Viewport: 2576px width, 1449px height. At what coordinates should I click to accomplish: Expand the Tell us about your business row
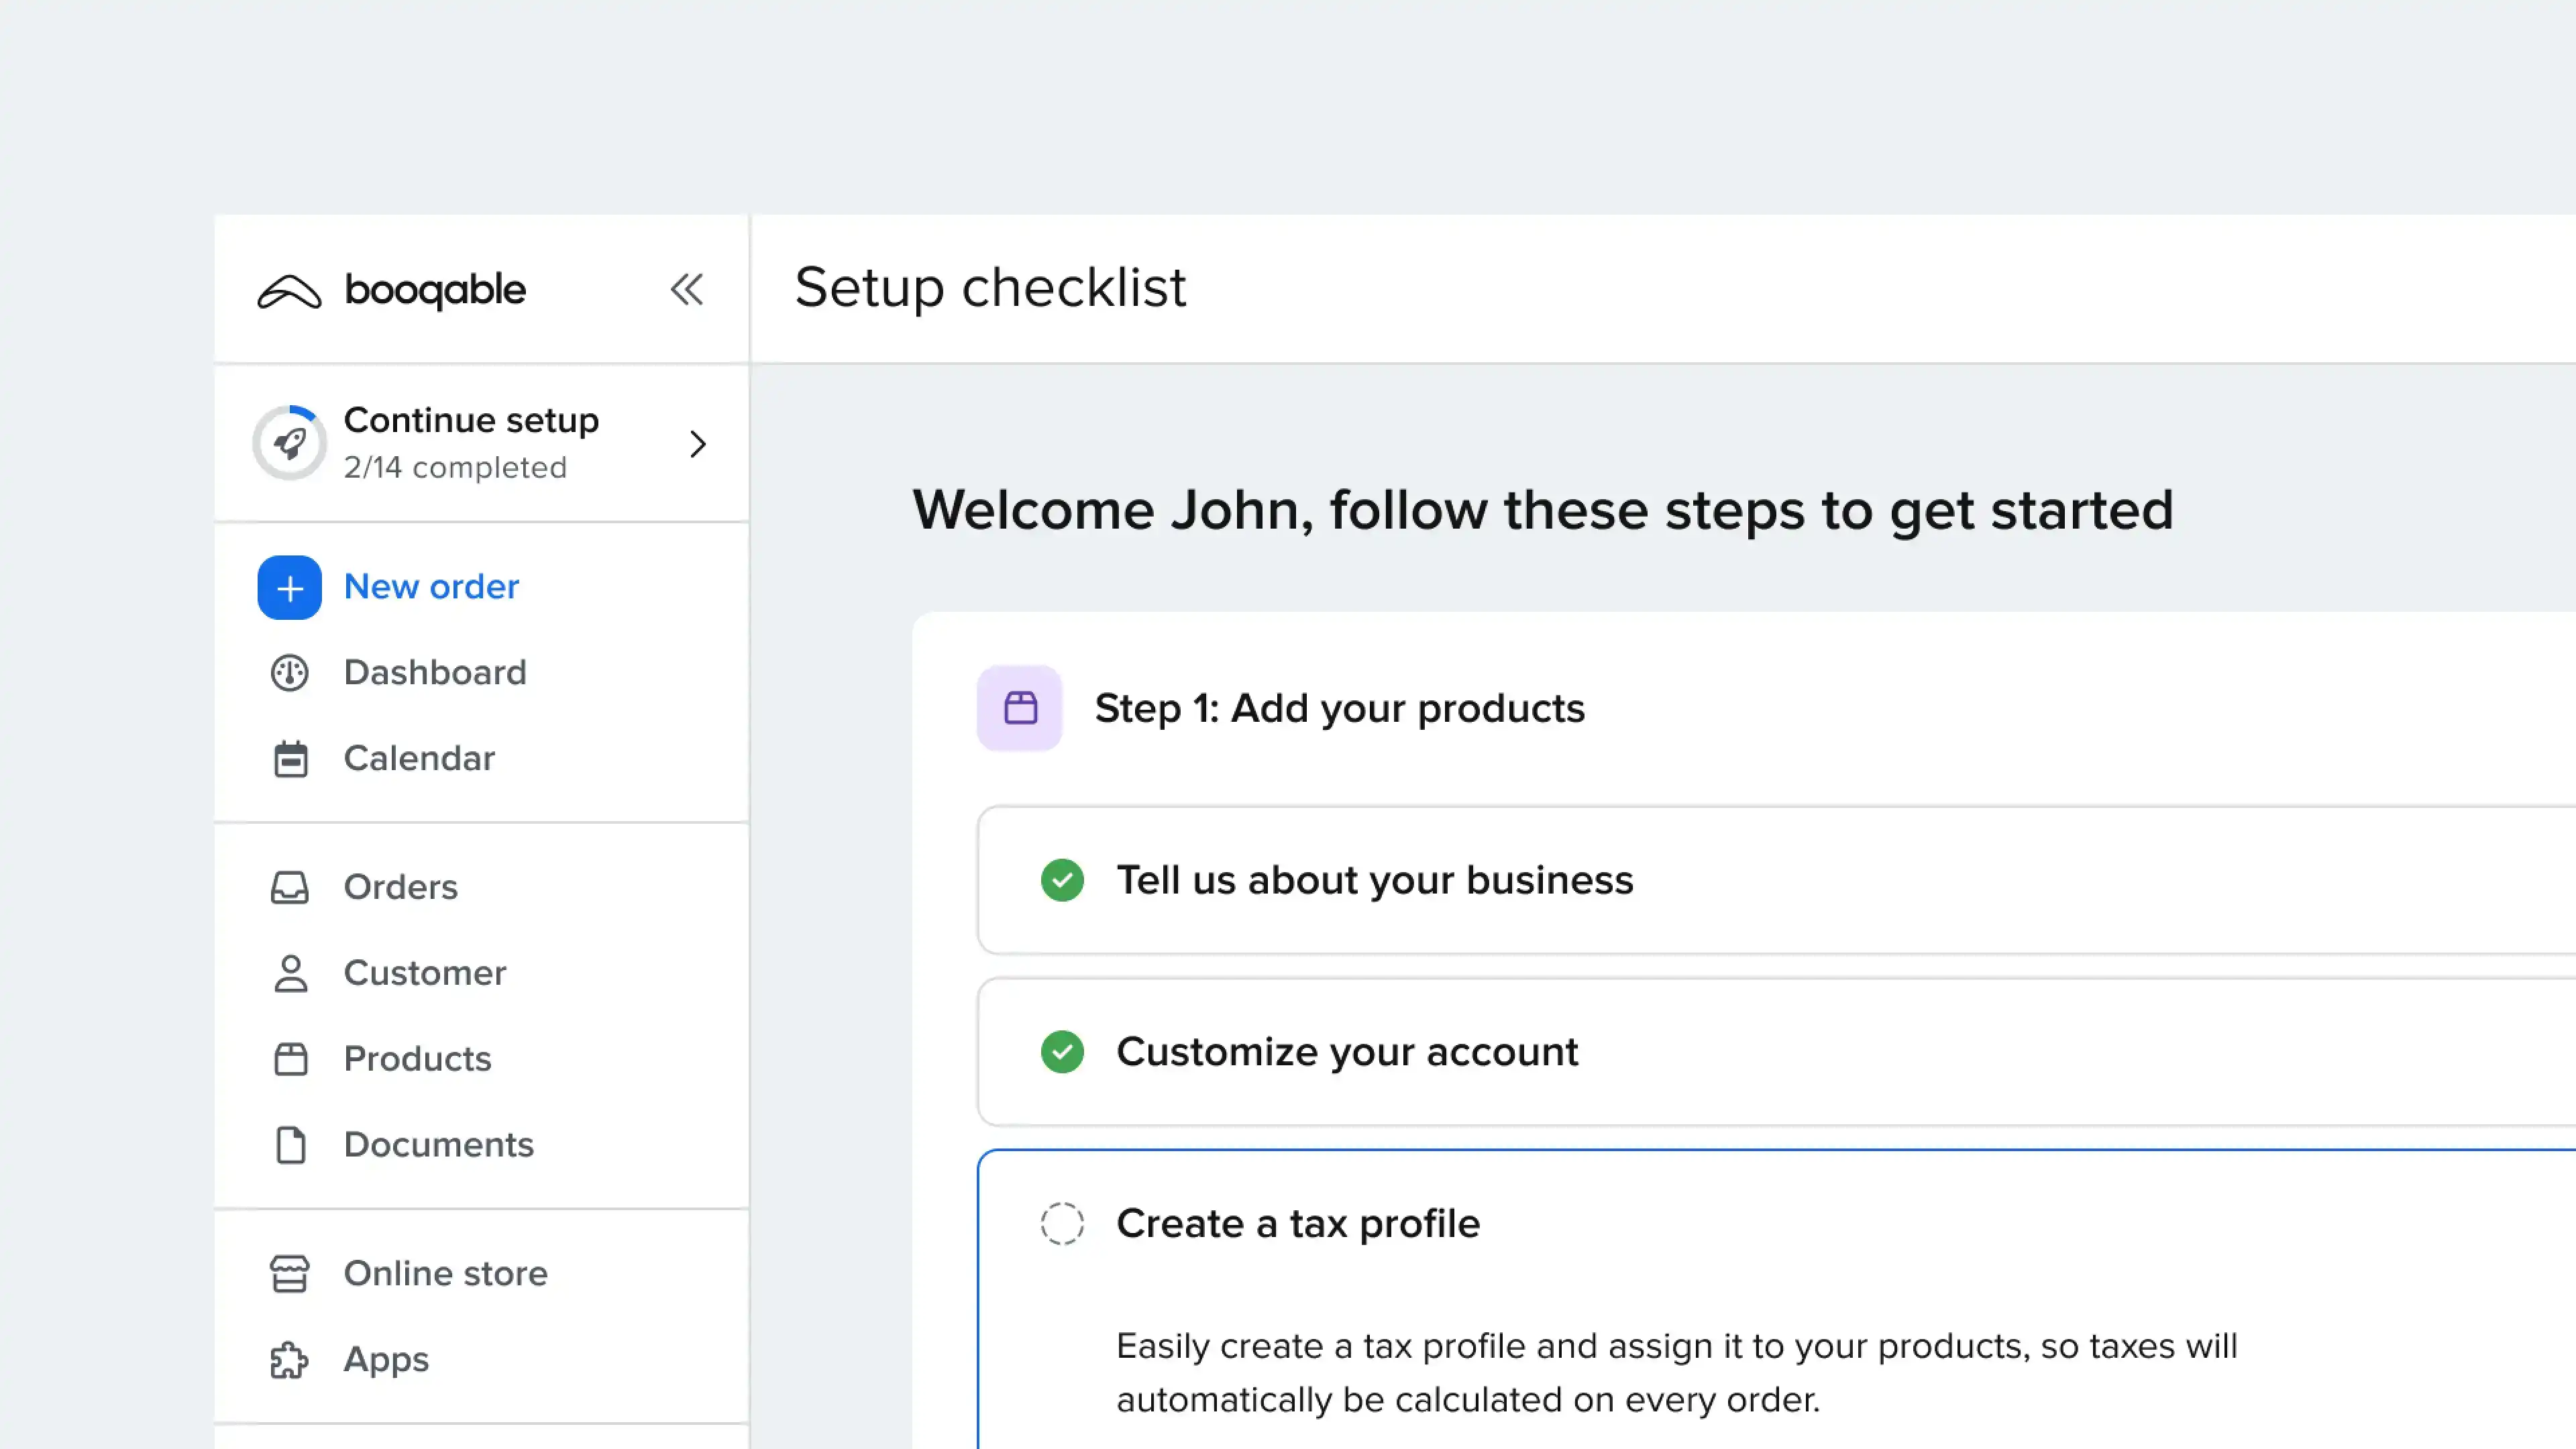(x=1374, y=880)
